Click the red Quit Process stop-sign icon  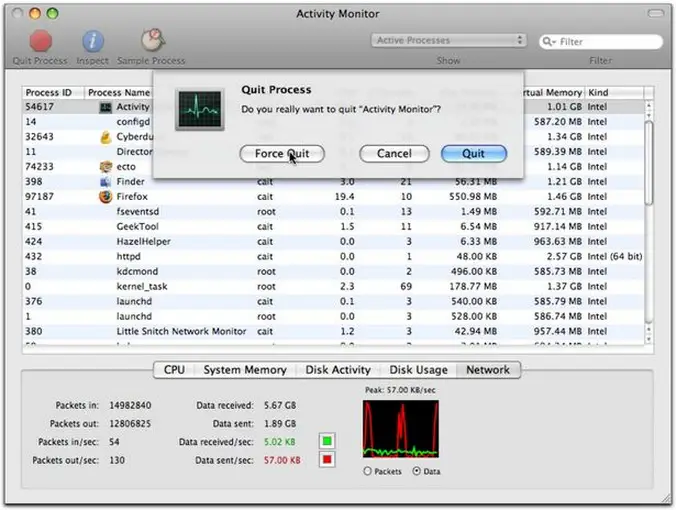pyautogui.click(x=41, y=41)
